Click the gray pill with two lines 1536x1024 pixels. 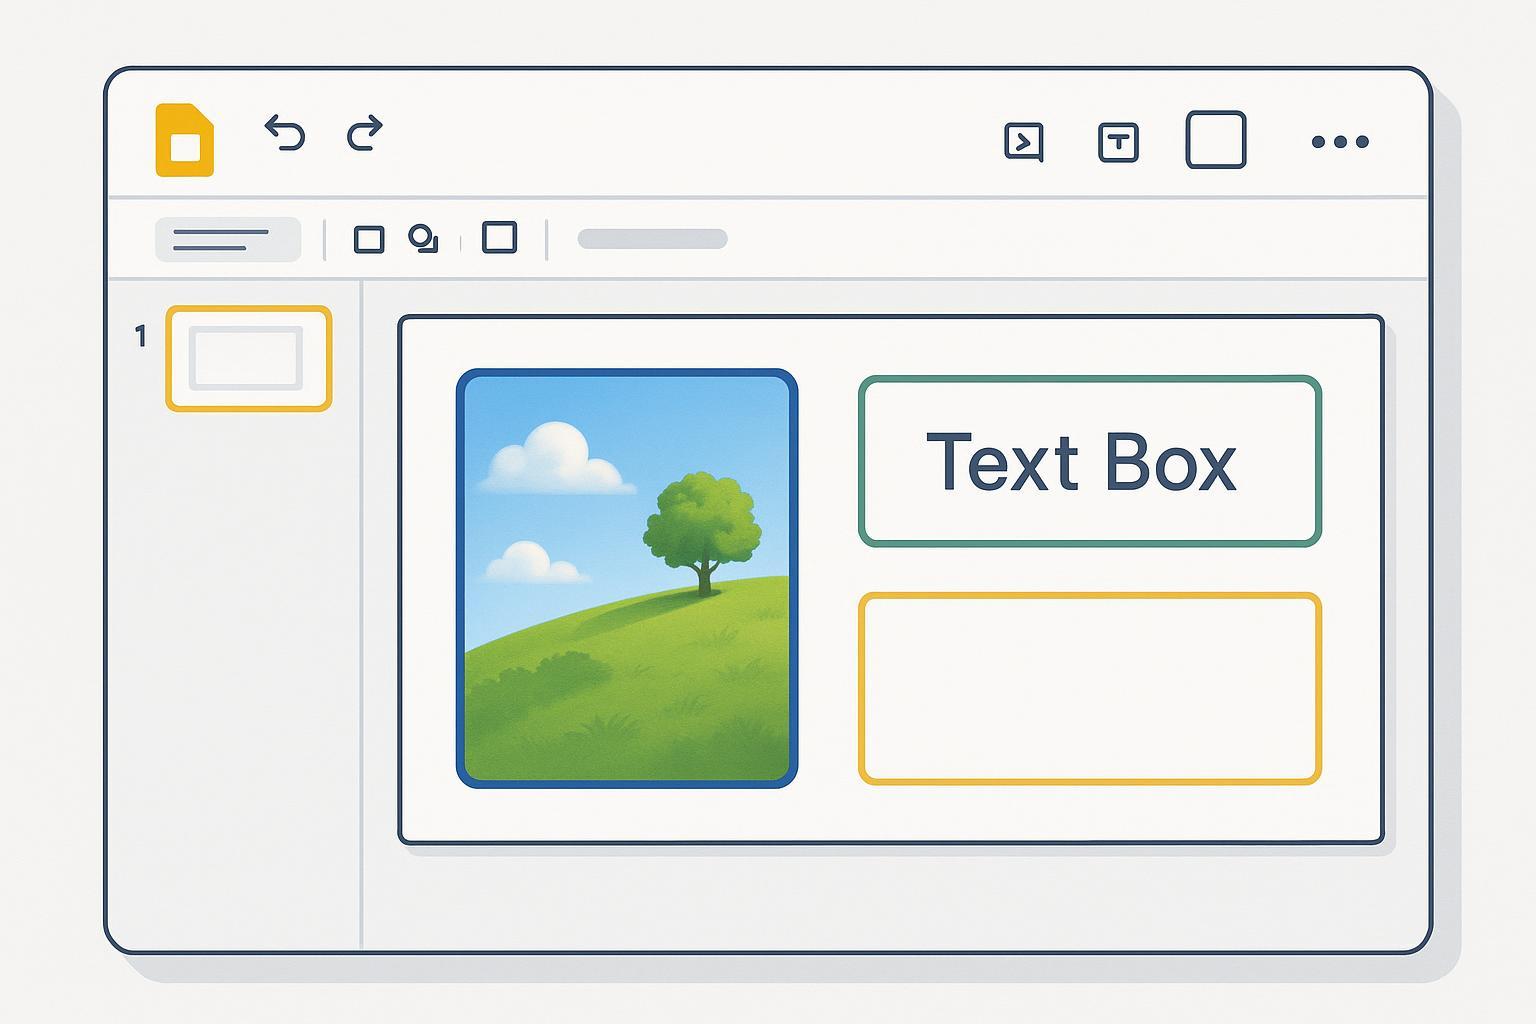click(x=227, y=240)
